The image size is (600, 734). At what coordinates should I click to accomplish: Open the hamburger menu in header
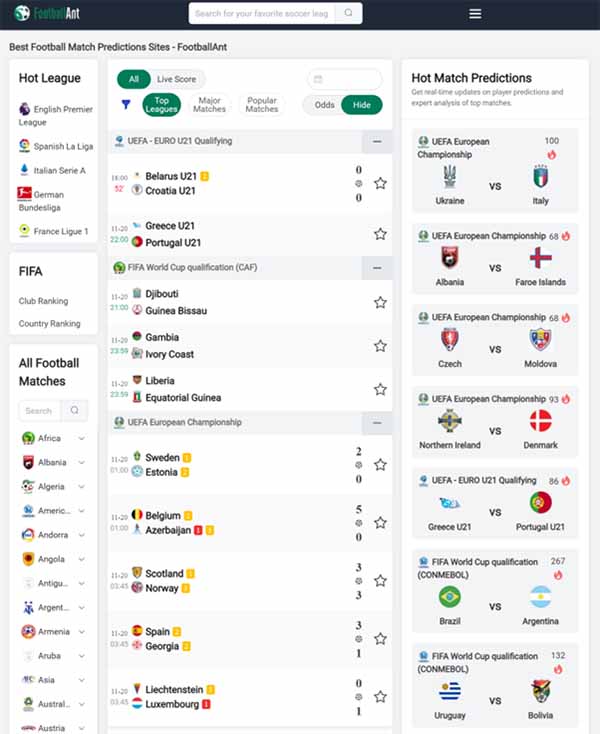(475, 14)
